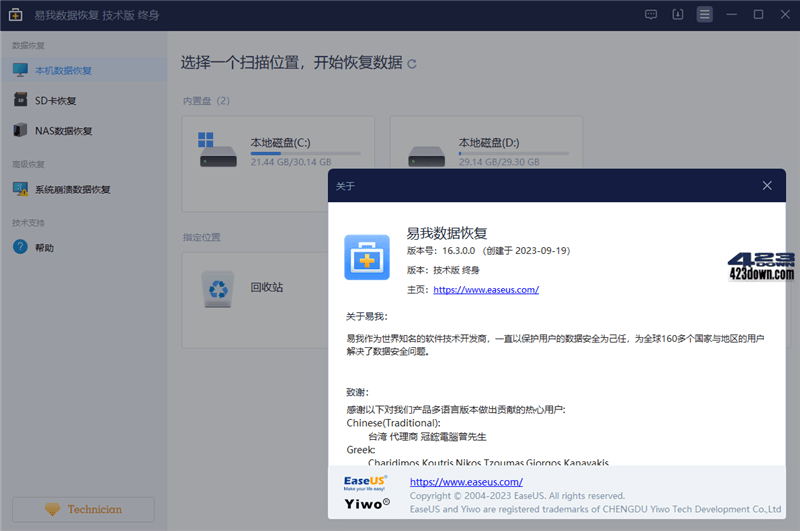The width and height of the screenshot is (800, 531).
Task: Click the Yiwo logo in dialog footer
Action: coord(367,504)
